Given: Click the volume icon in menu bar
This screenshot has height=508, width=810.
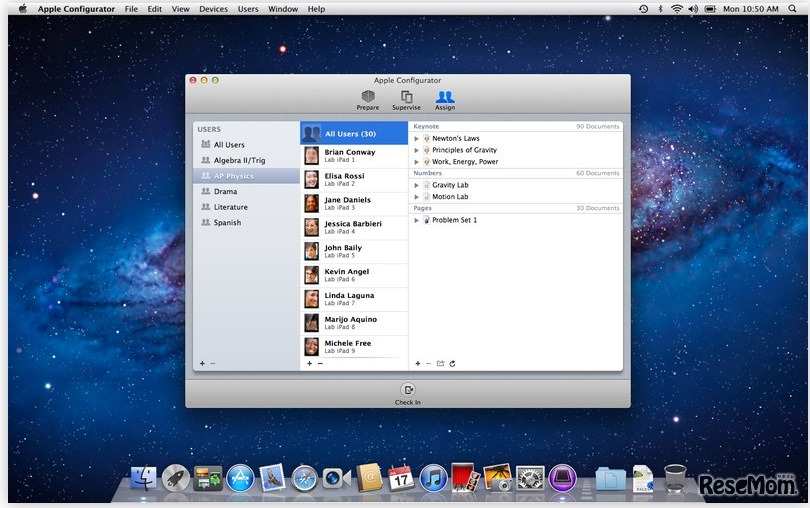Looking at the screenshot, I should coord(693,9).
